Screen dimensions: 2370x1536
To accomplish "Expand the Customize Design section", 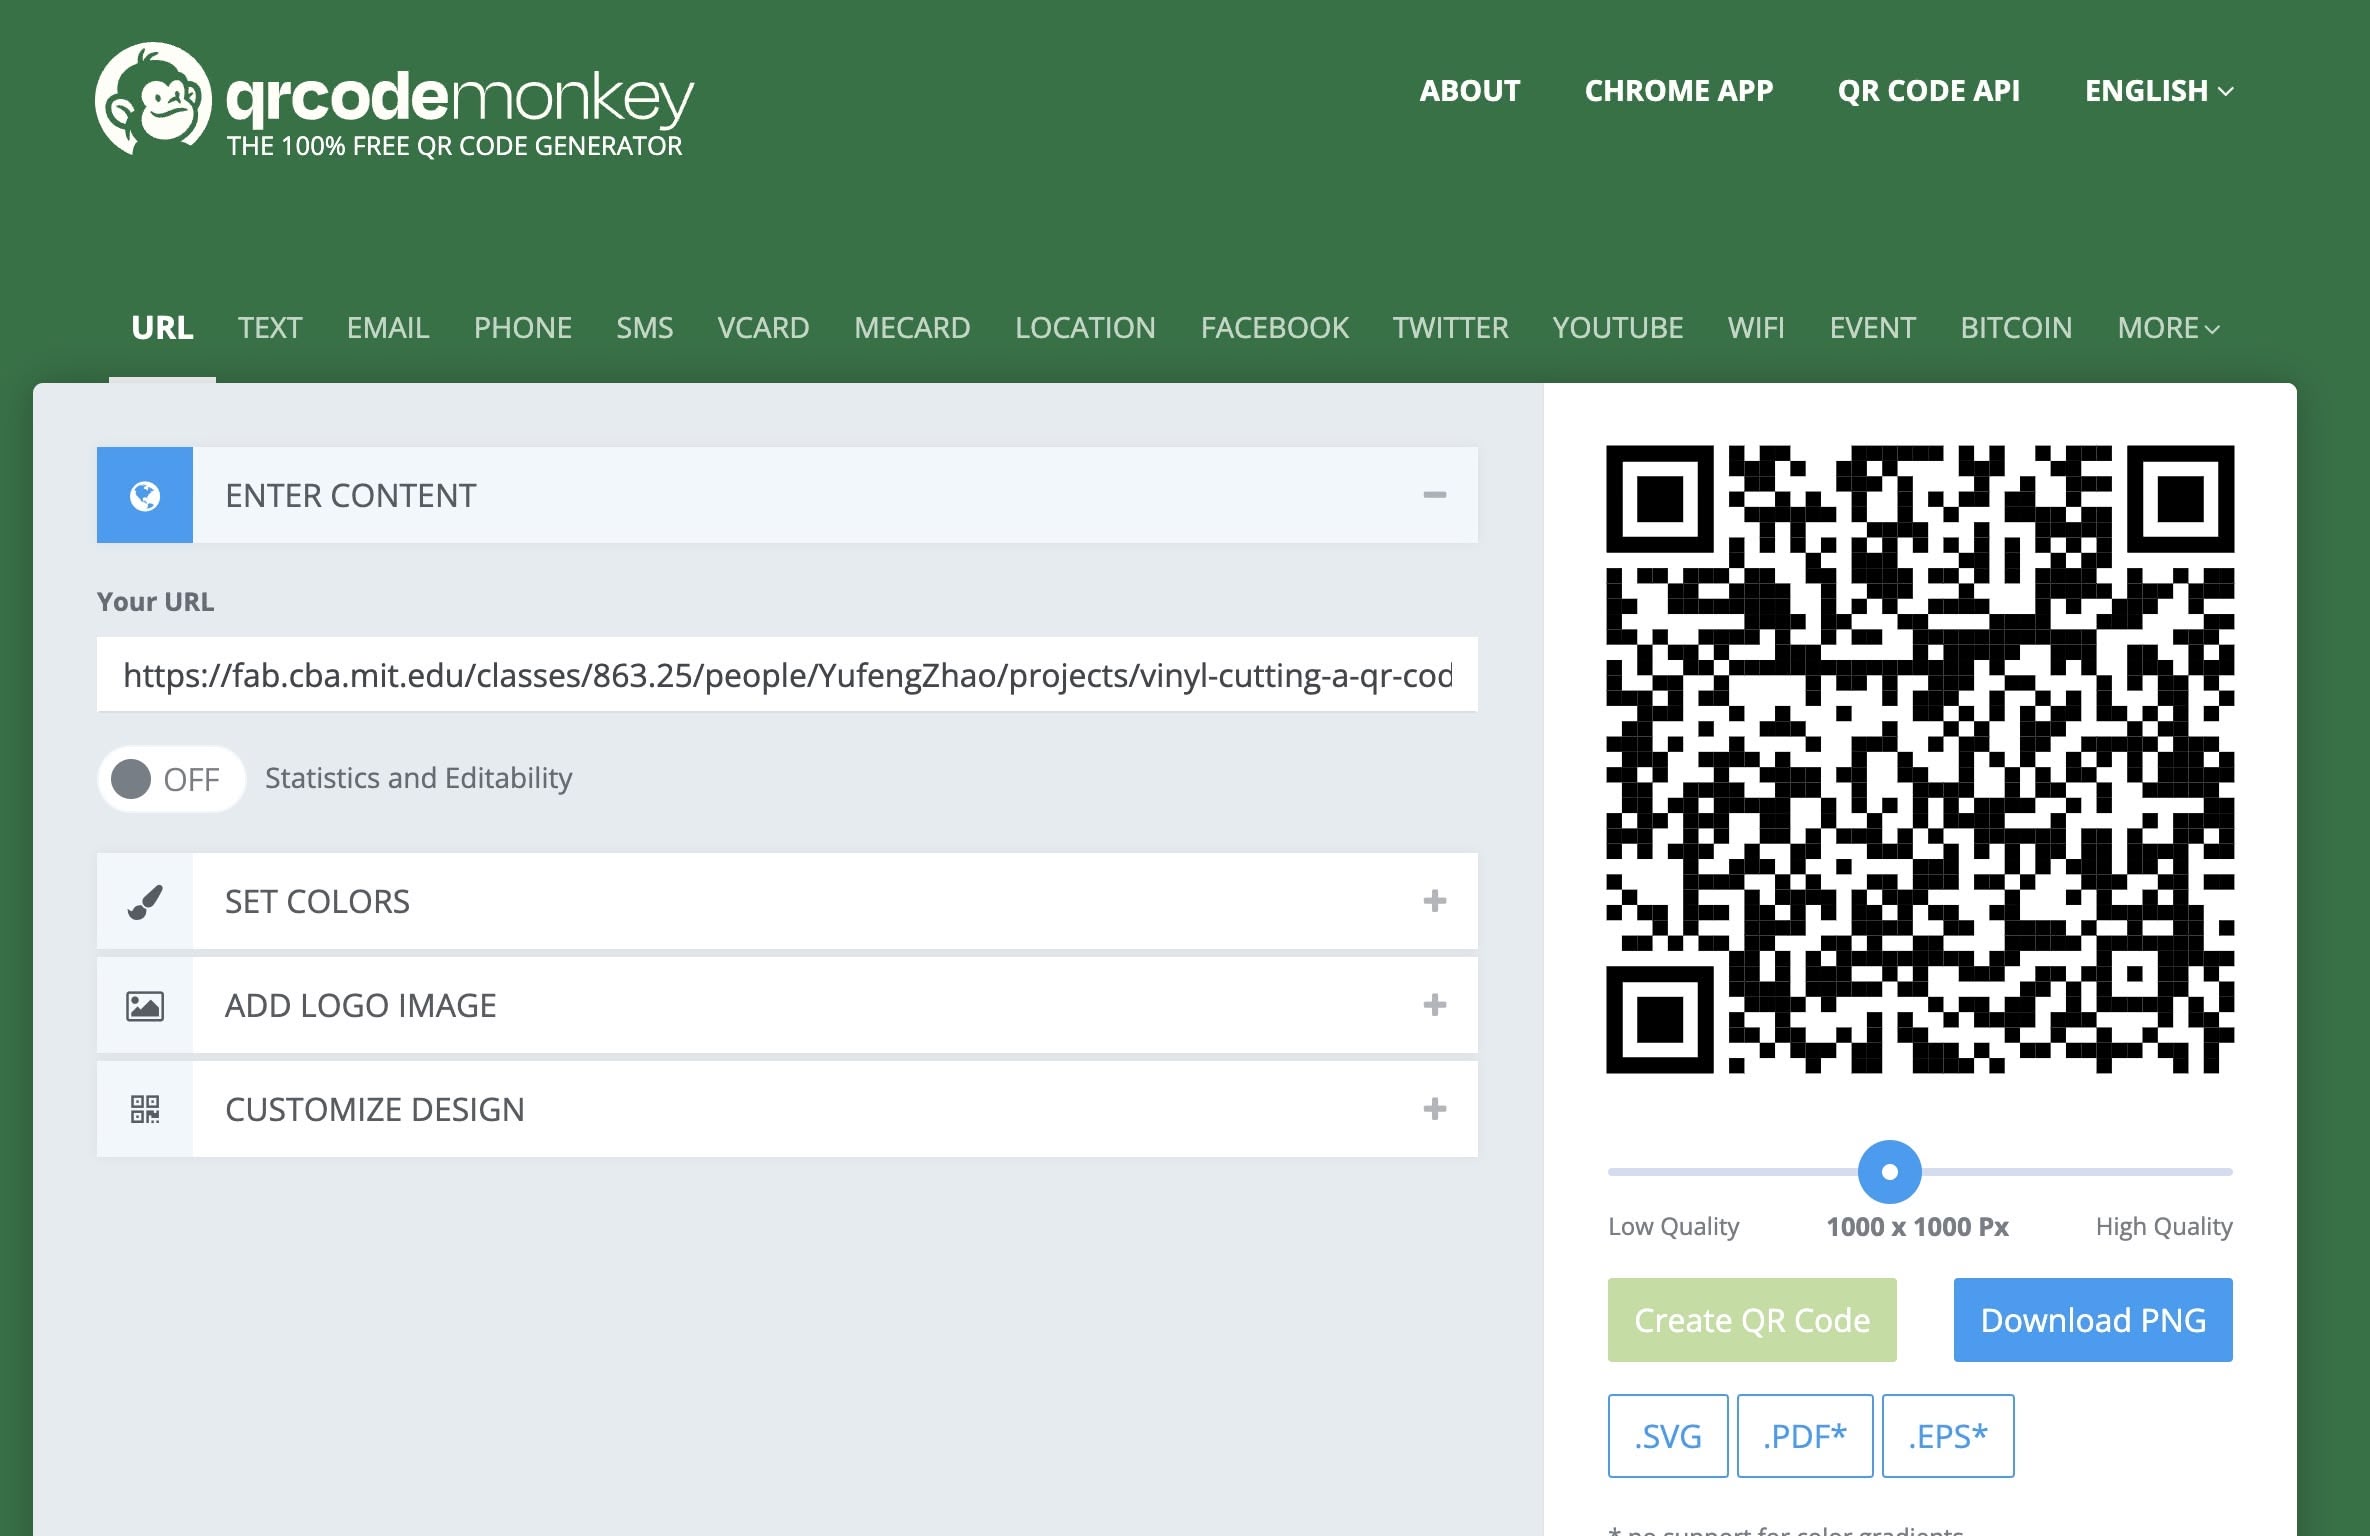I will pos(1434,1109).
